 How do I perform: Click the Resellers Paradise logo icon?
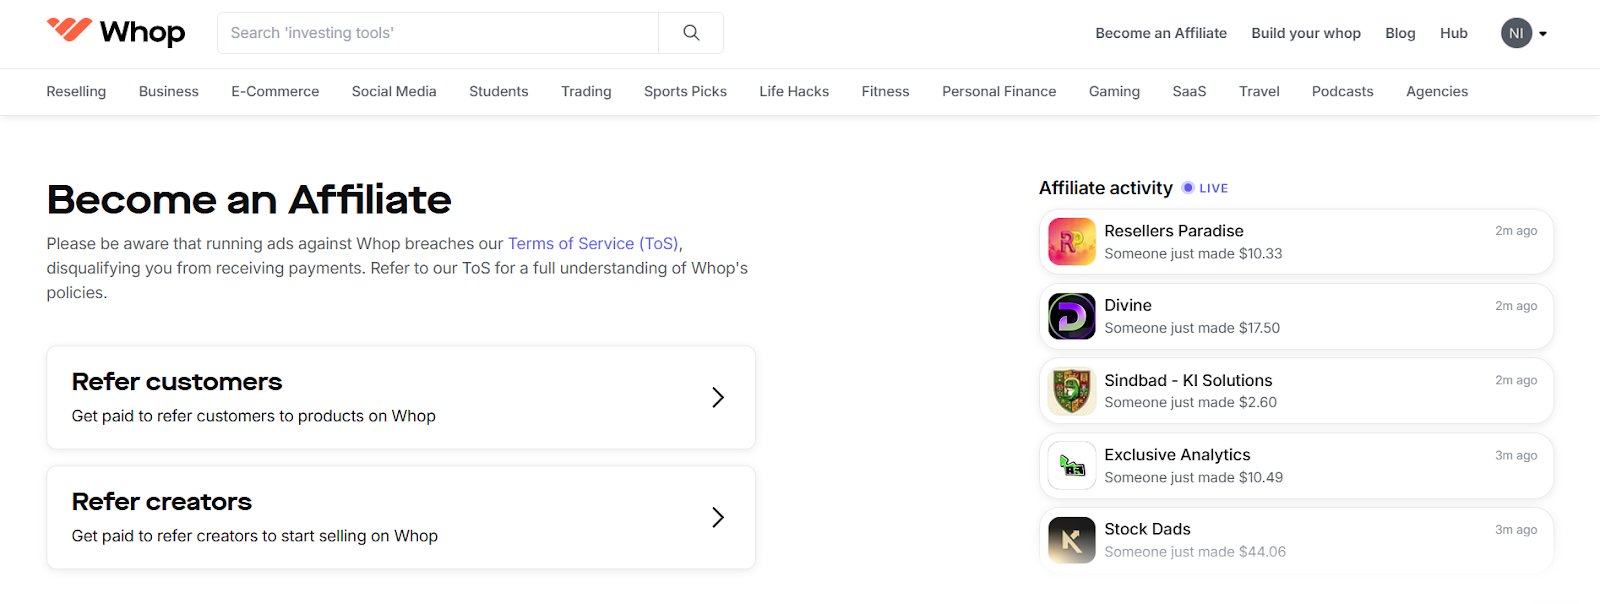[1071, 241]
